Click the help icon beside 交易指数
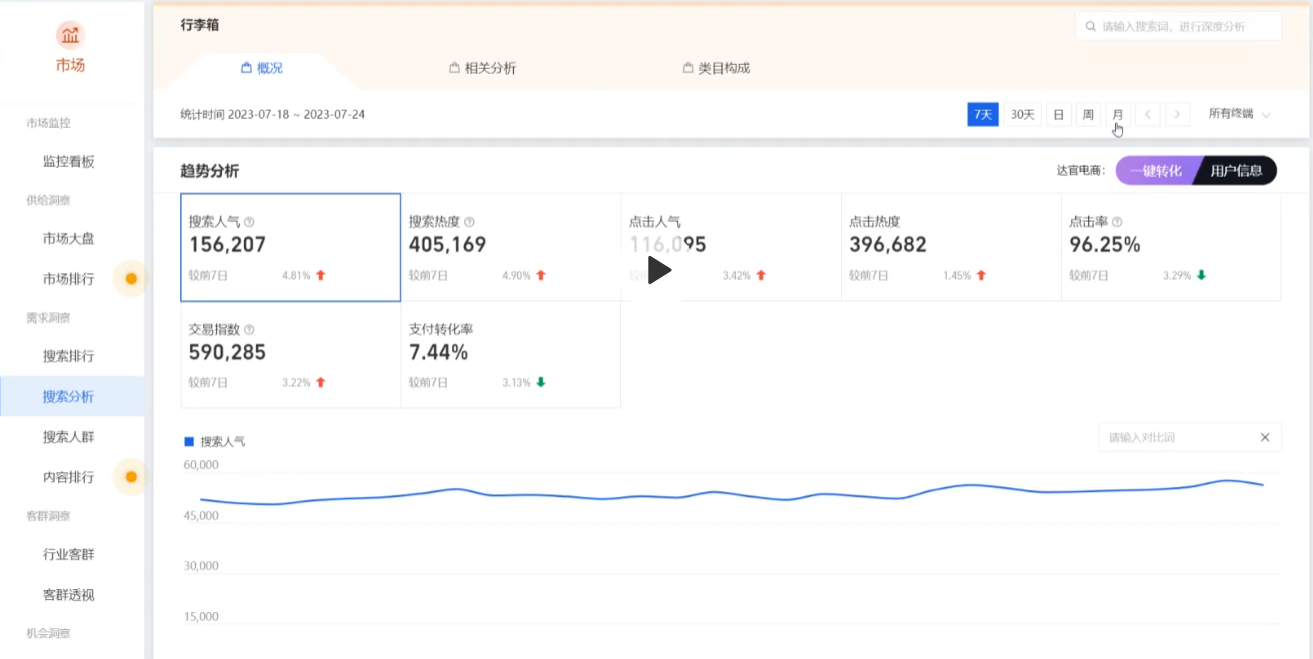 pos(249,329)
